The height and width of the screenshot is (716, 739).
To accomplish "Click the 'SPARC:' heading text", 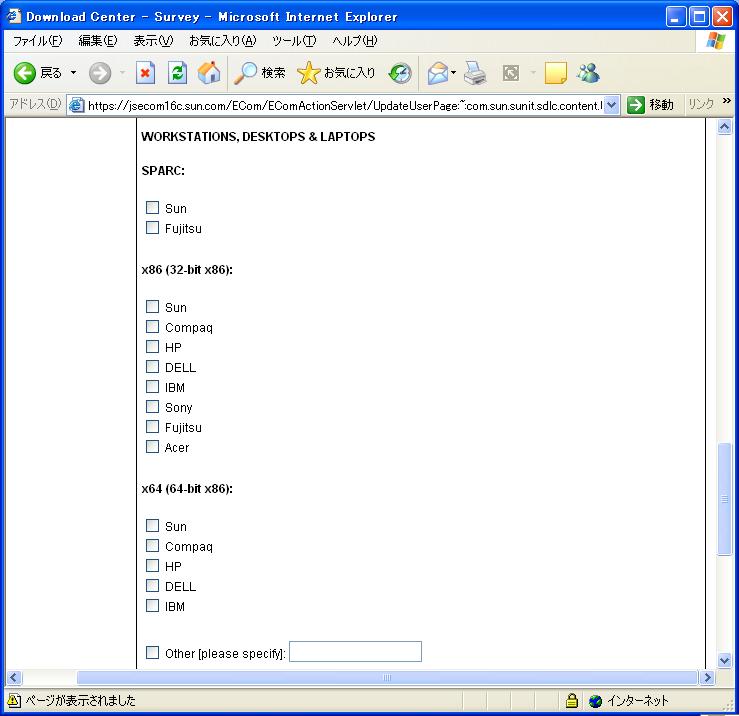I will (163, 171).
